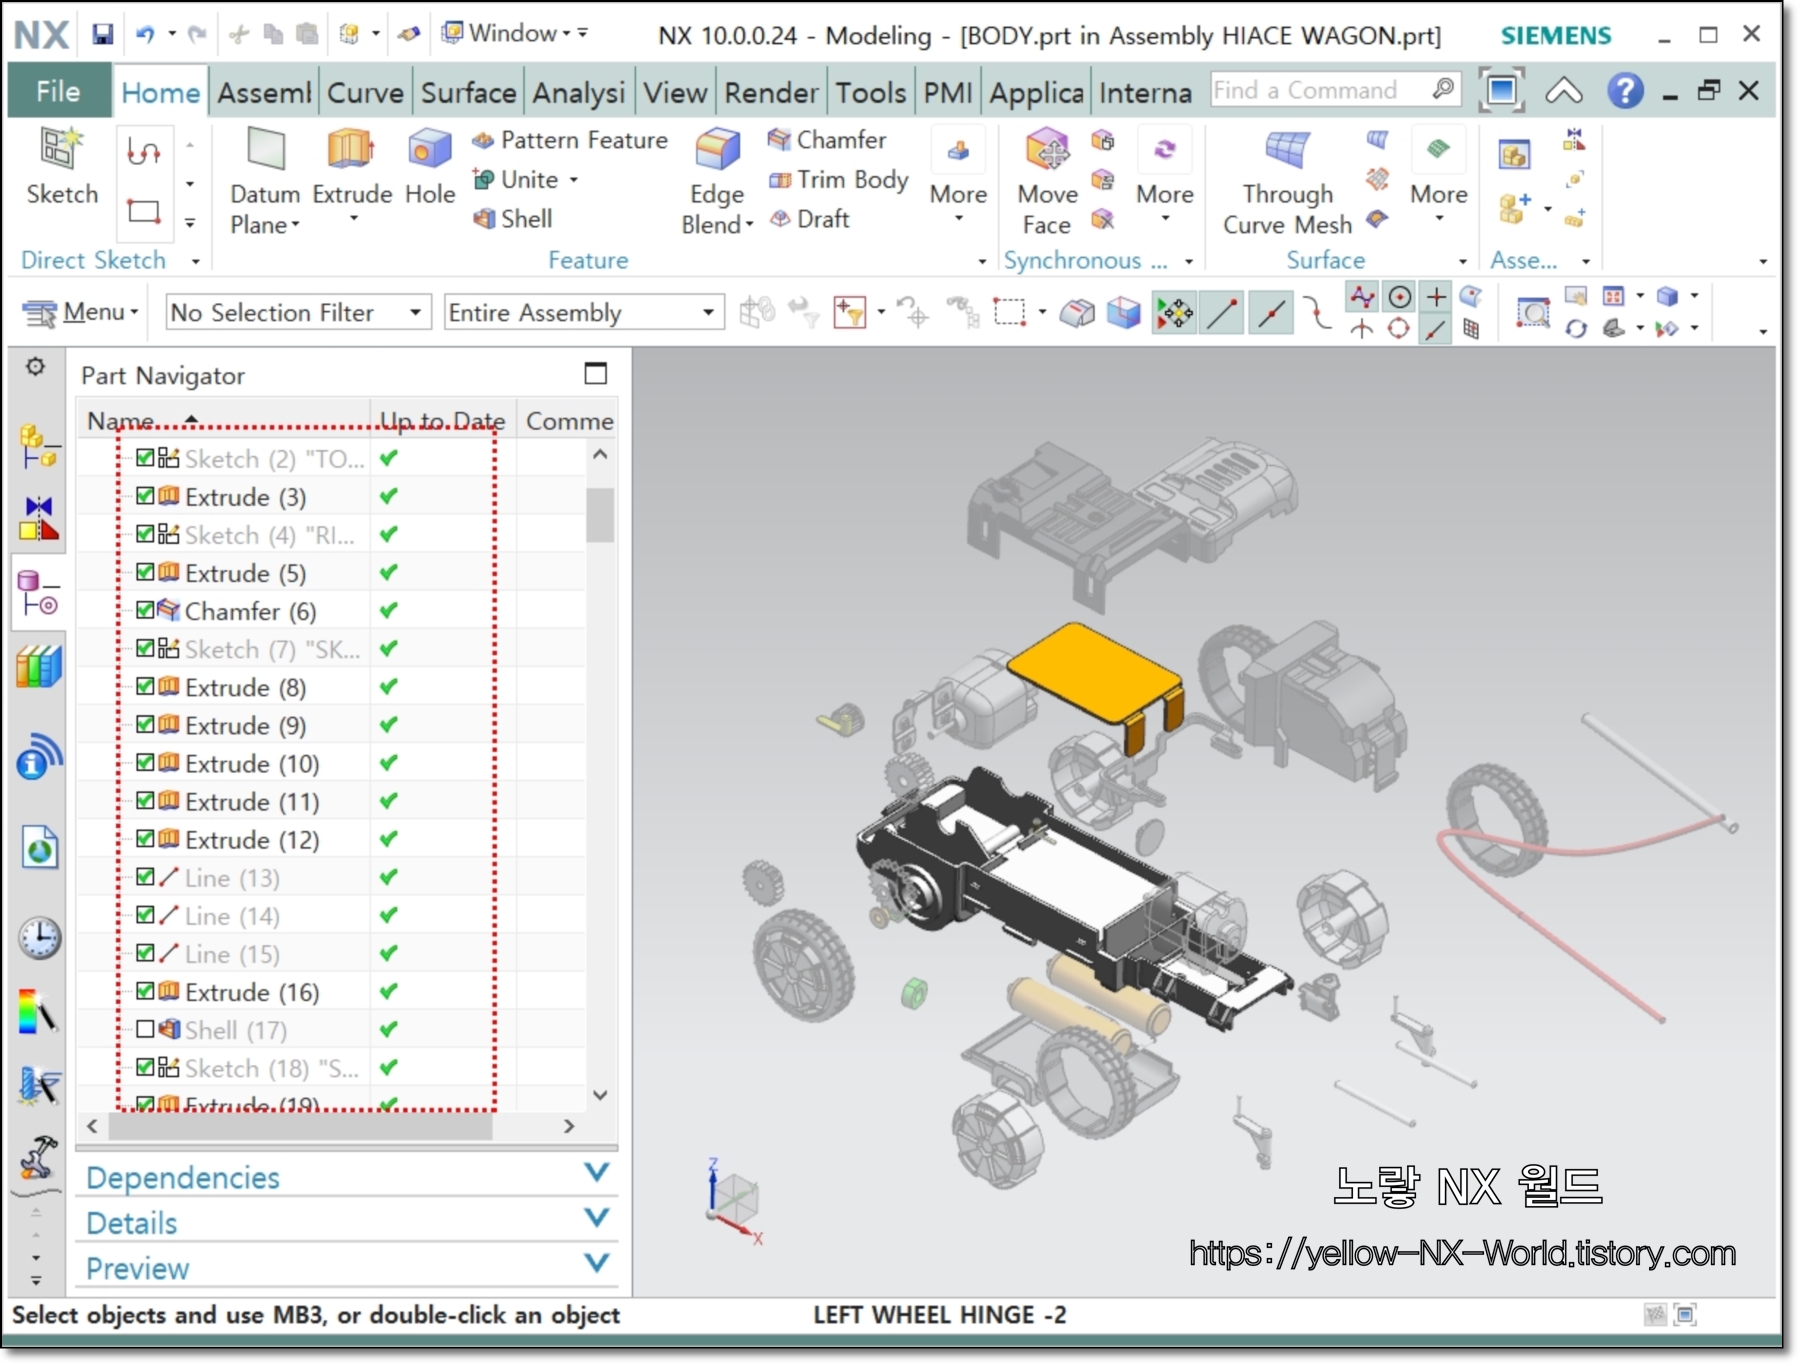Click Pattern Feature command
The width and height of the screenshot is (1800, 1365).
(570, 140)
